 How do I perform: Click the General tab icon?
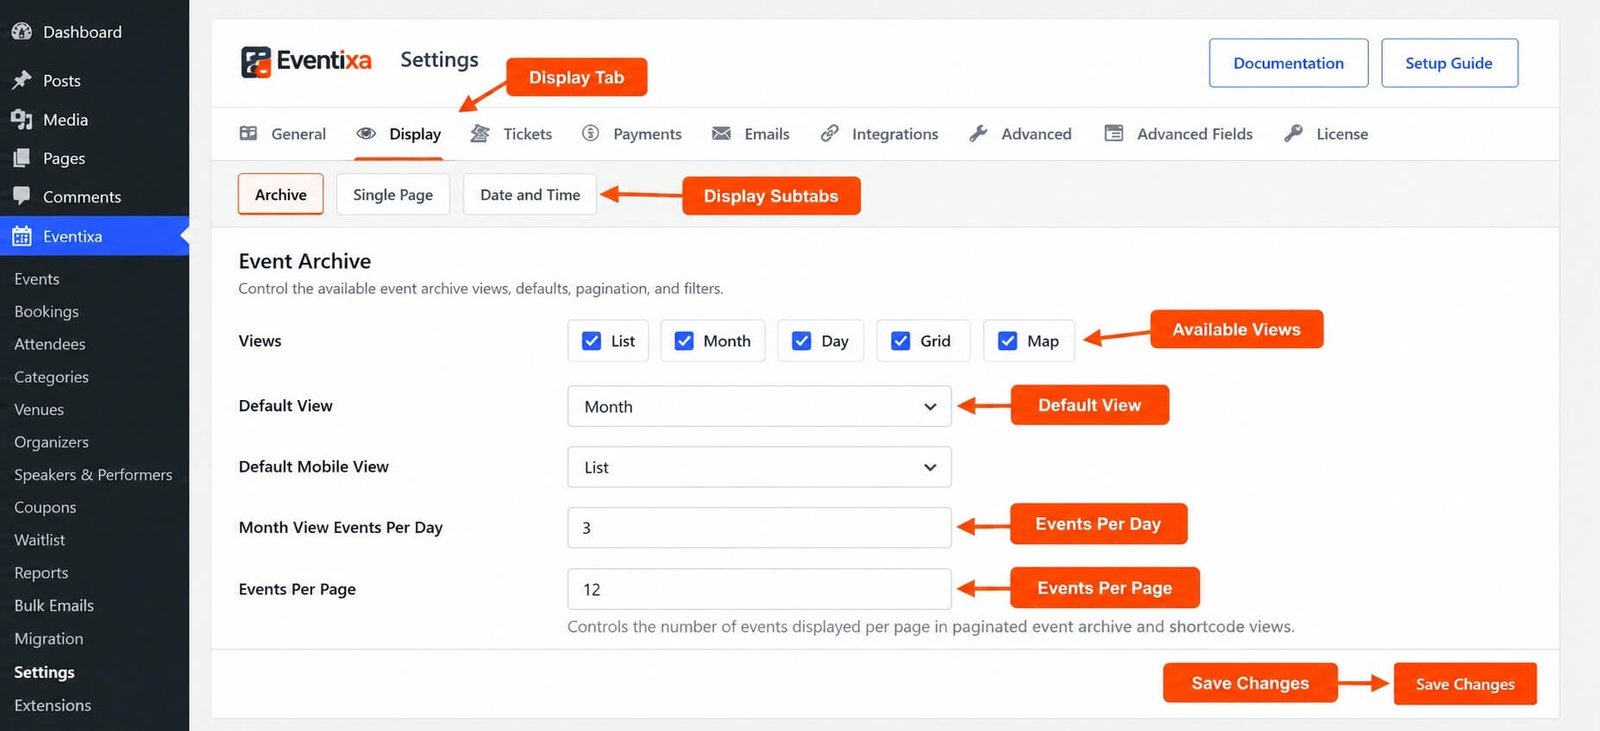pos(249,133)
